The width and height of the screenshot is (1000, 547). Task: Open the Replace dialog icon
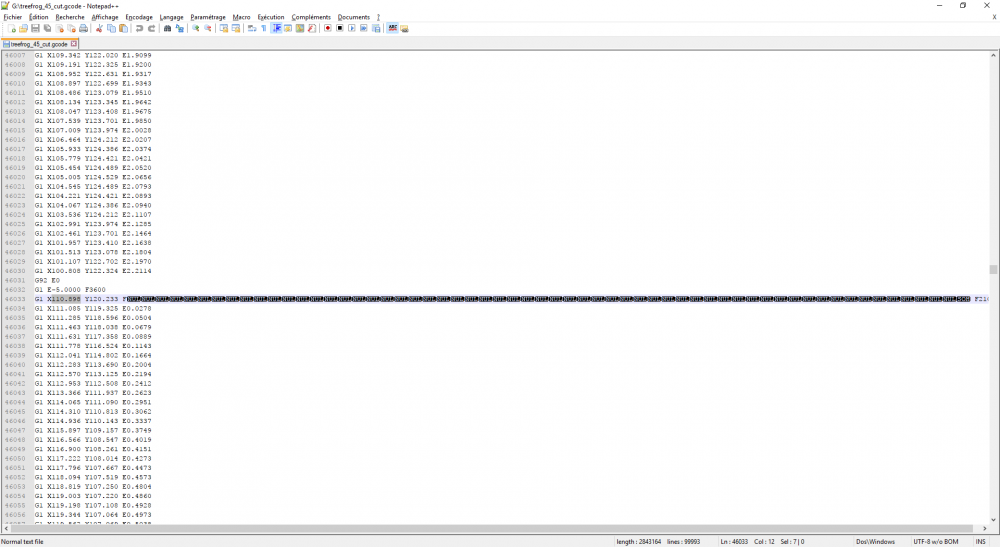179,28
